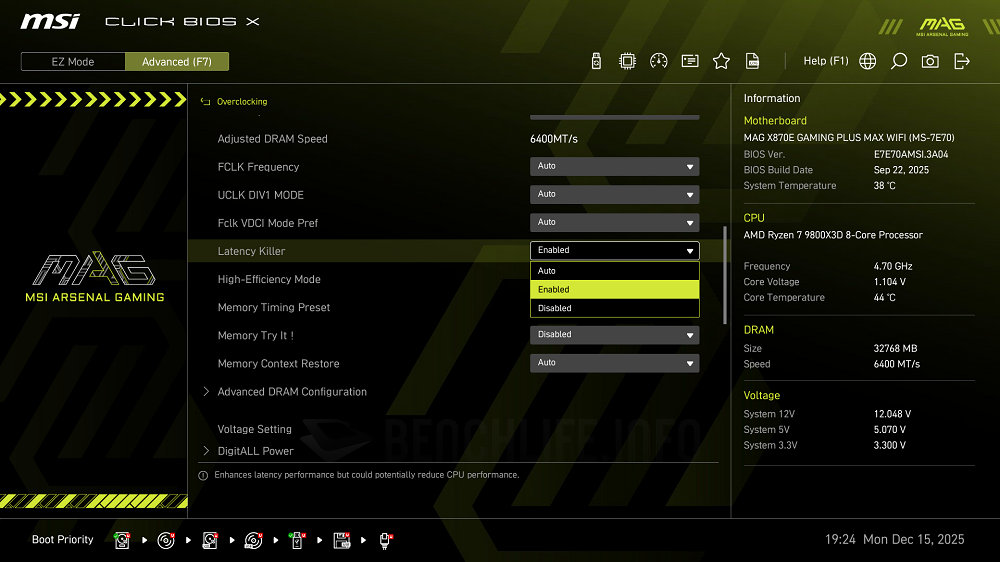Select Enabled option for Latency Killer

point(614,289)
